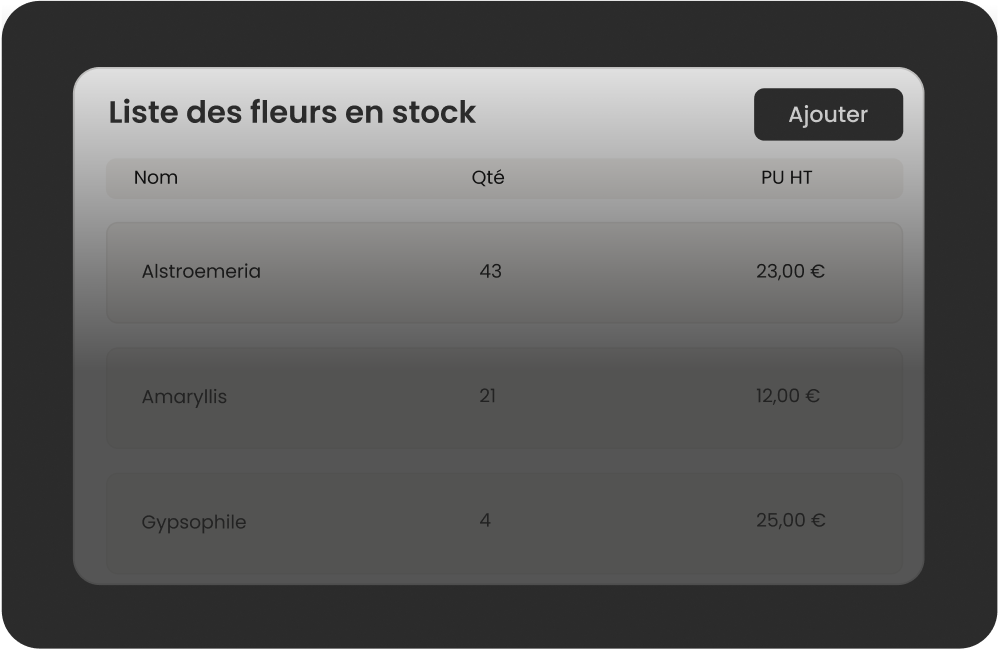Viewport: 998px width, 654px height.
Task: Open the Amaryllis row card
Action: [x=504, y=398]
